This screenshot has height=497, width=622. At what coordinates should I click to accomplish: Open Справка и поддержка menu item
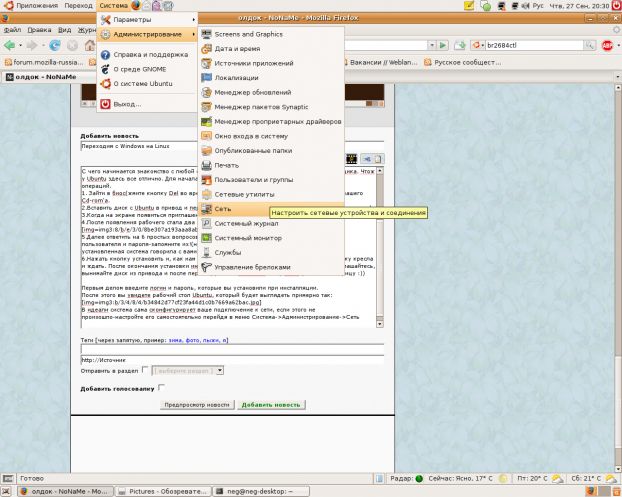click(150, 54)
